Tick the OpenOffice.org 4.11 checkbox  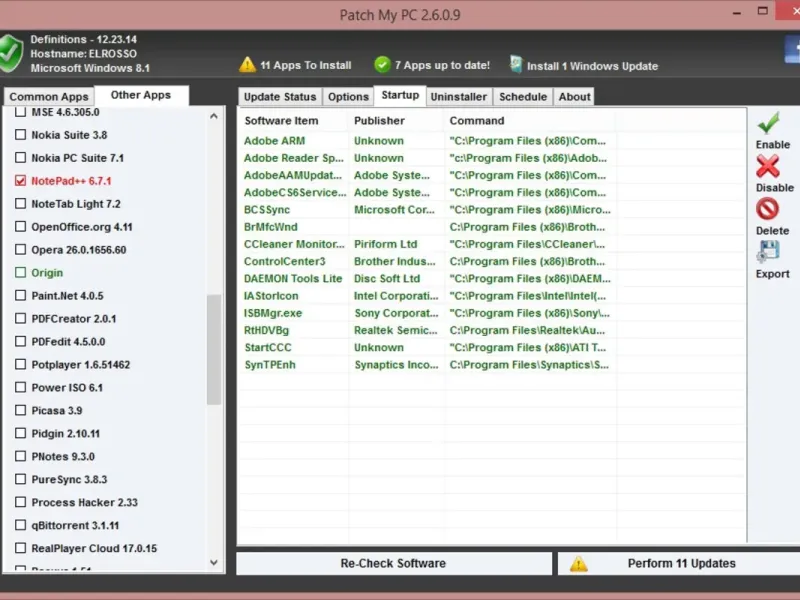click(x=20, y=227)
